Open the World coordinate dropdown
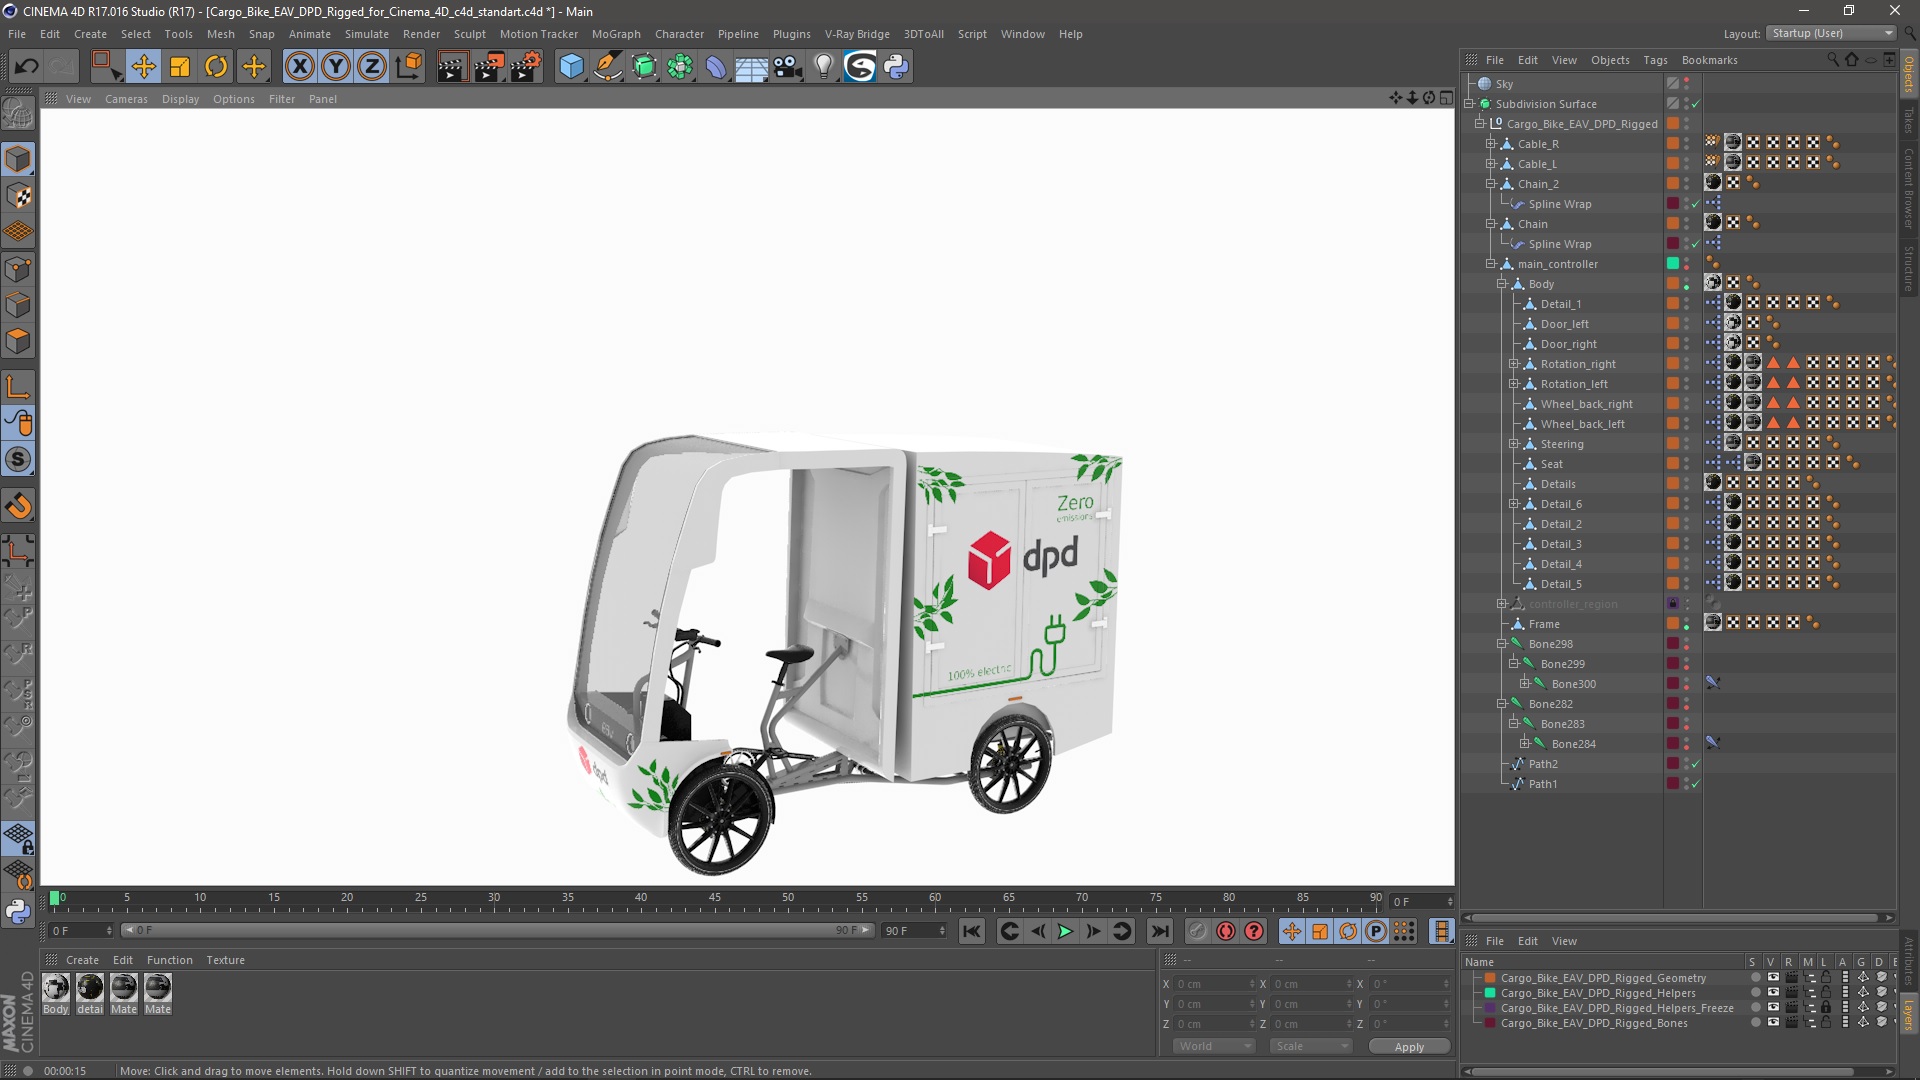The image size is (1920, 1080). (1214, 1046)
